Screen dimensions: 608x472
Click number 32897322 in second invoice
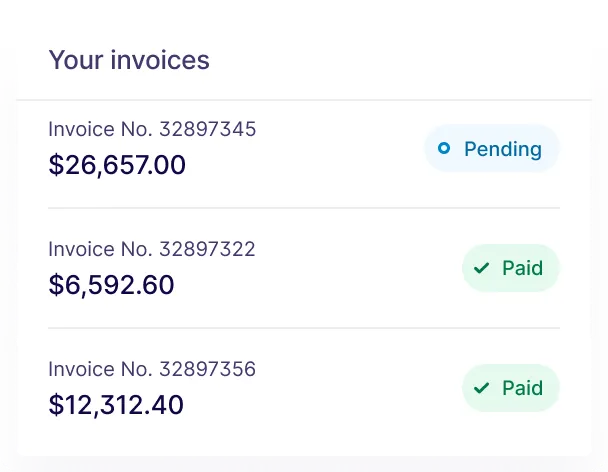click(207, 249)
